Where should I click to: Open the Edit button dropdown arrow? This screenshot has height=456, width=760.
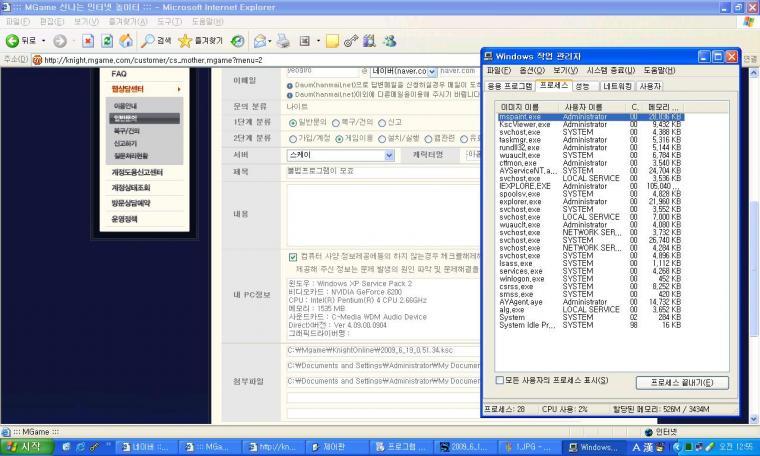click(318, 41)
